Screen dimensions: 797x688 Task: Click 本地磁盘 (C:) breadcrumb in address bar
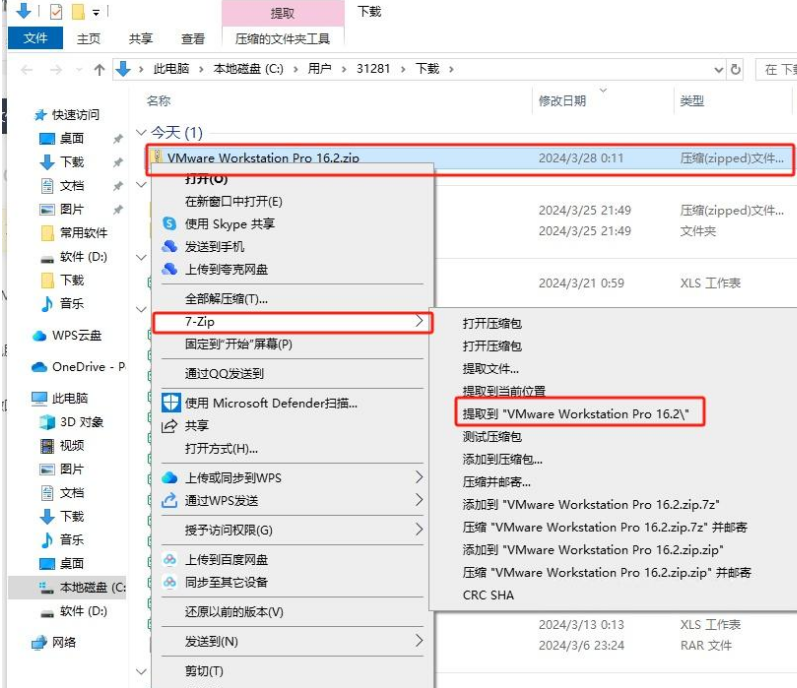pos(248,69)
